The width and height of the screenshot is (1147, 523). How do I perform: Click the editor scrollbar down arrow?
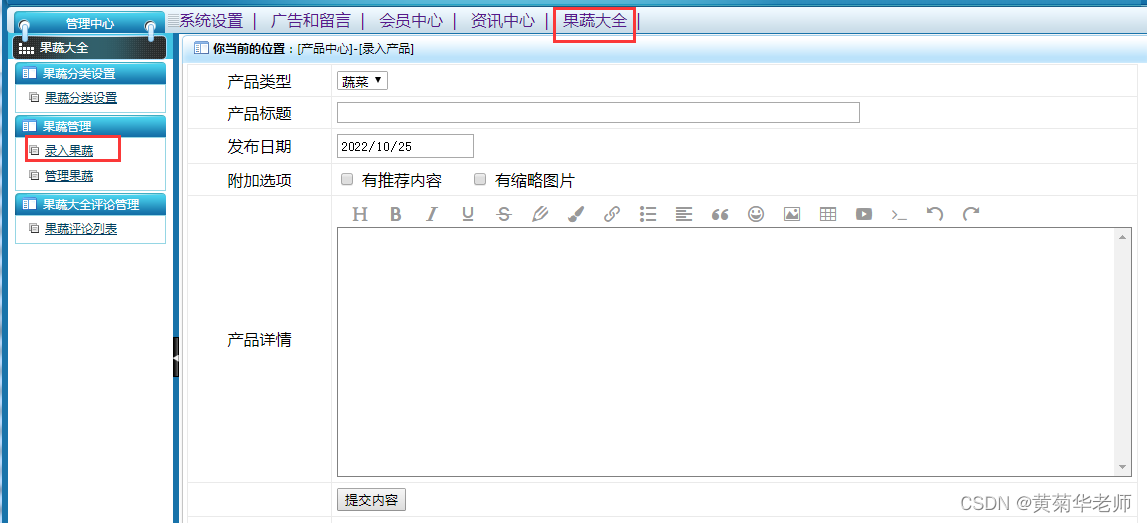1124,468
